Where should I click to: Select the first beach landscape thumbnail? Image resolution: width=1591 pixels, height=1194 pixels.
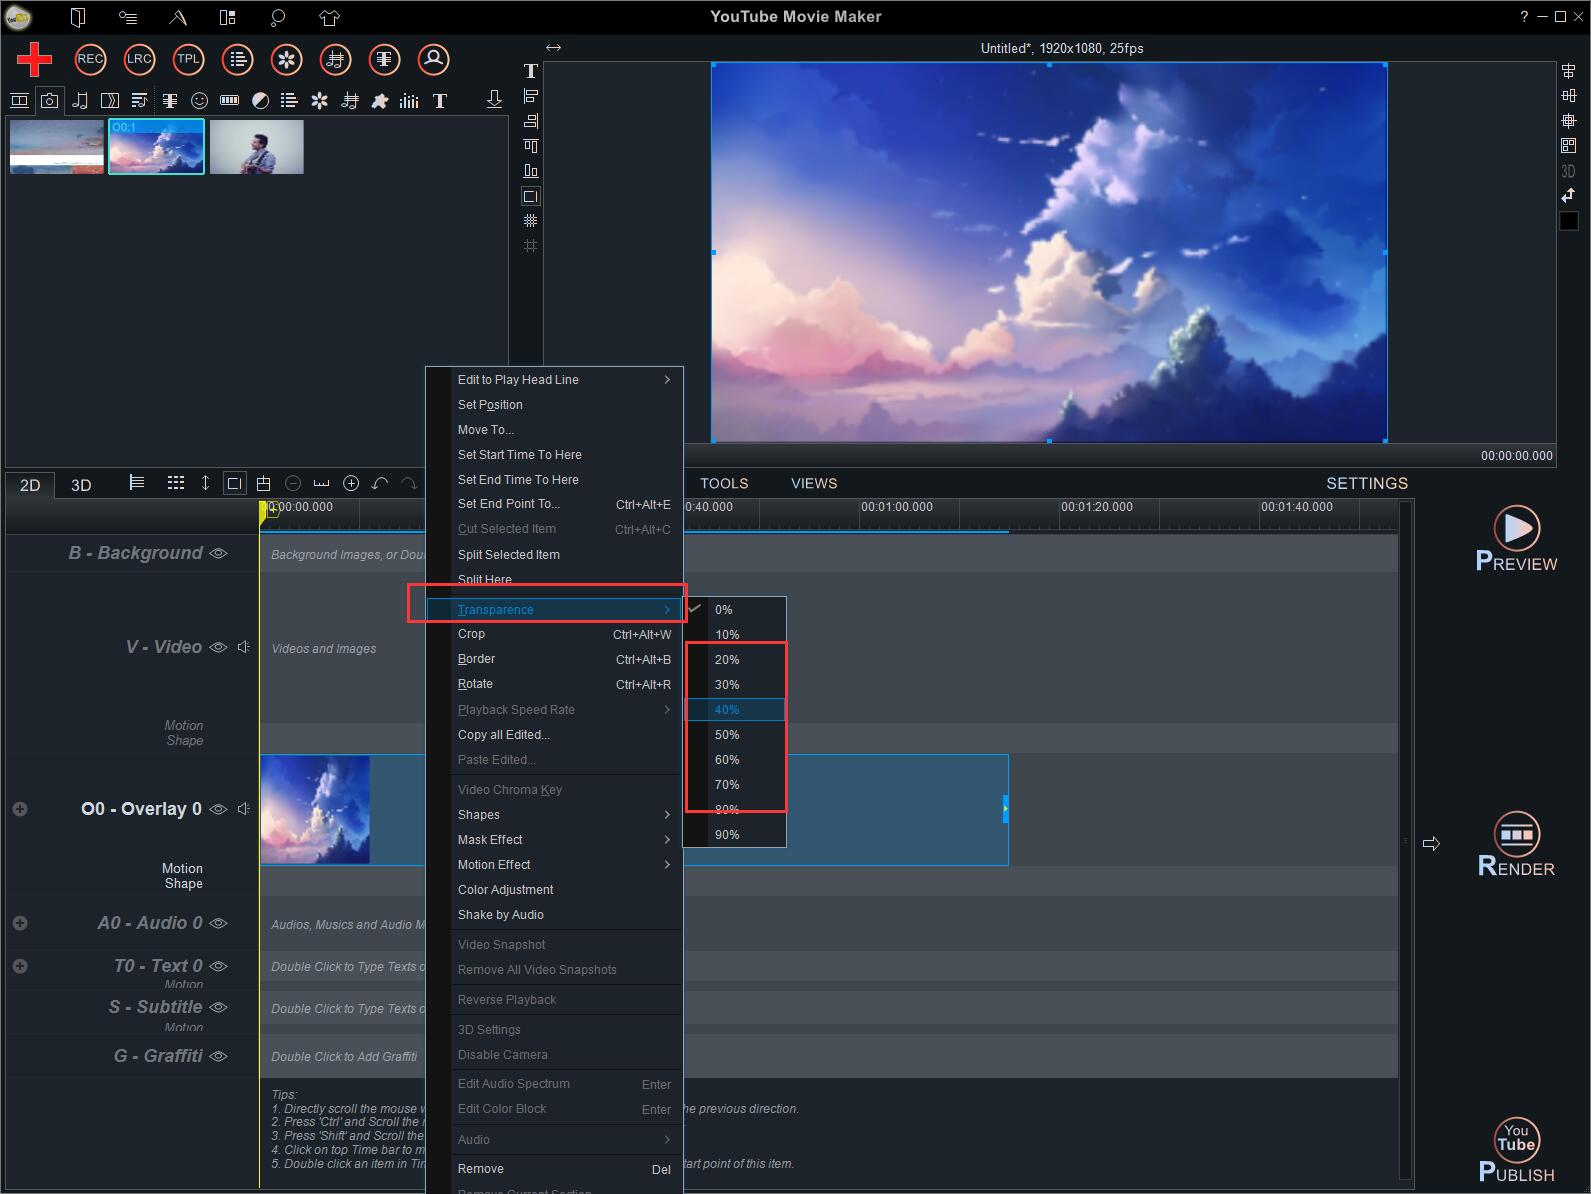tap(57, 147)
